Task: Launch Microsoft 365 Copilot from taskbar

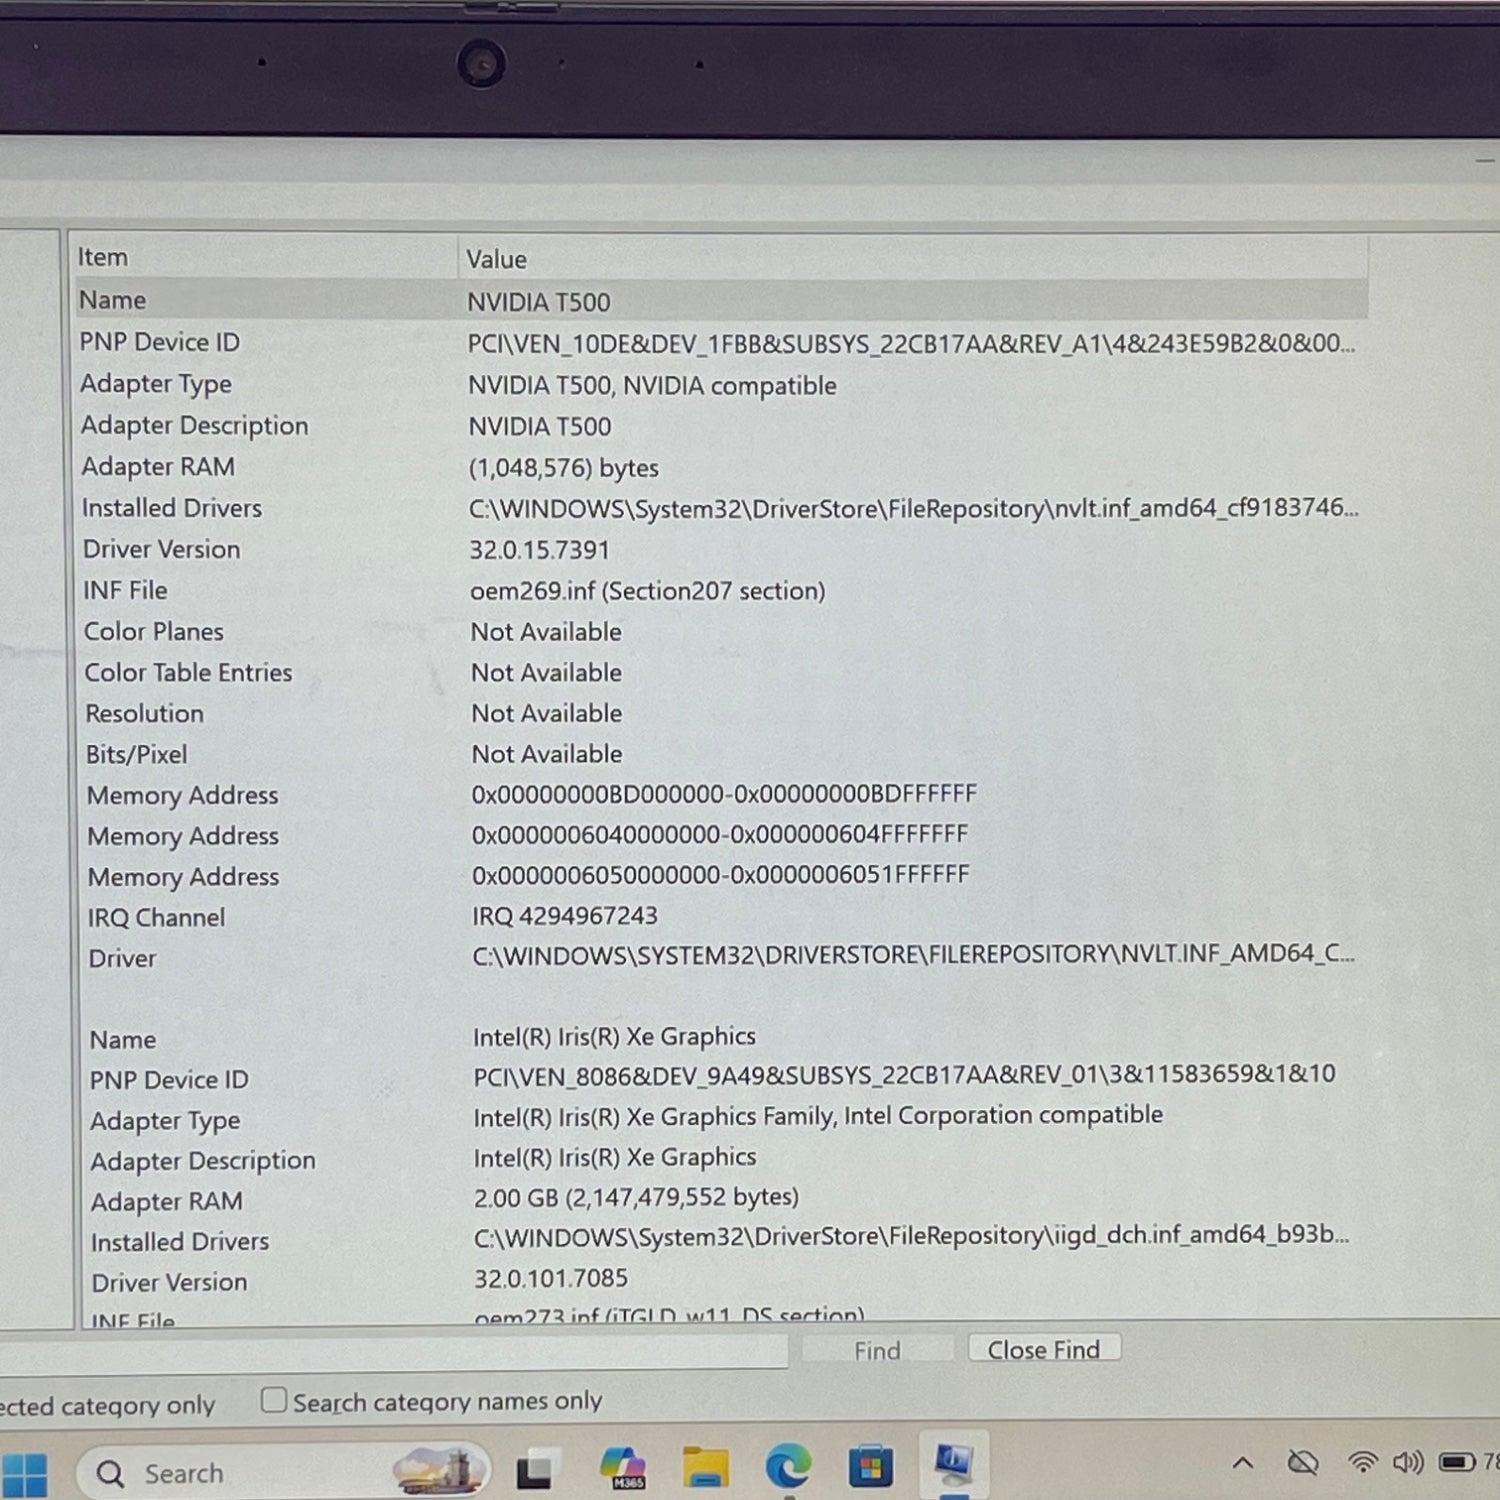Action: pos(622,1468)
